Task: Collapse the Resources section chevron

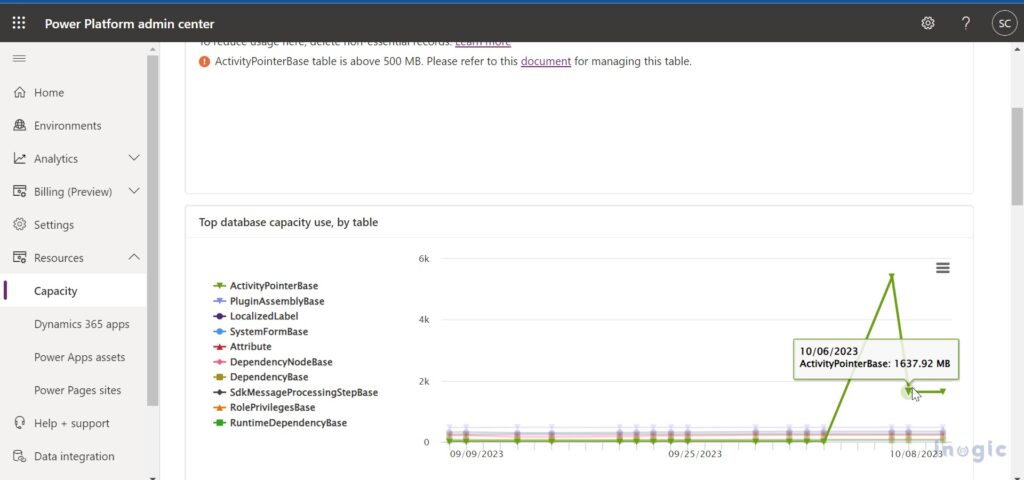Action: tap(135, 258)
